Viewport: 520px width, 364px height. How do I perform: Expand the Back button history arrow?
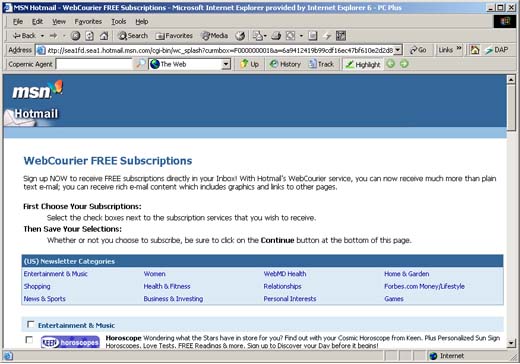(42, 36)
